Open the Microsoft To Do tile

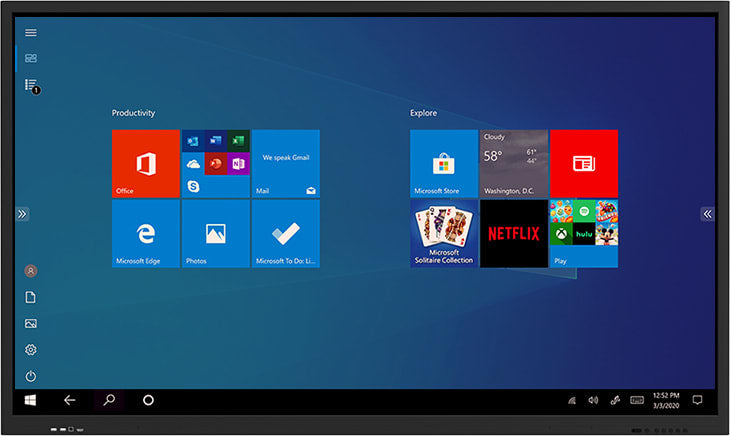(286, 233)
